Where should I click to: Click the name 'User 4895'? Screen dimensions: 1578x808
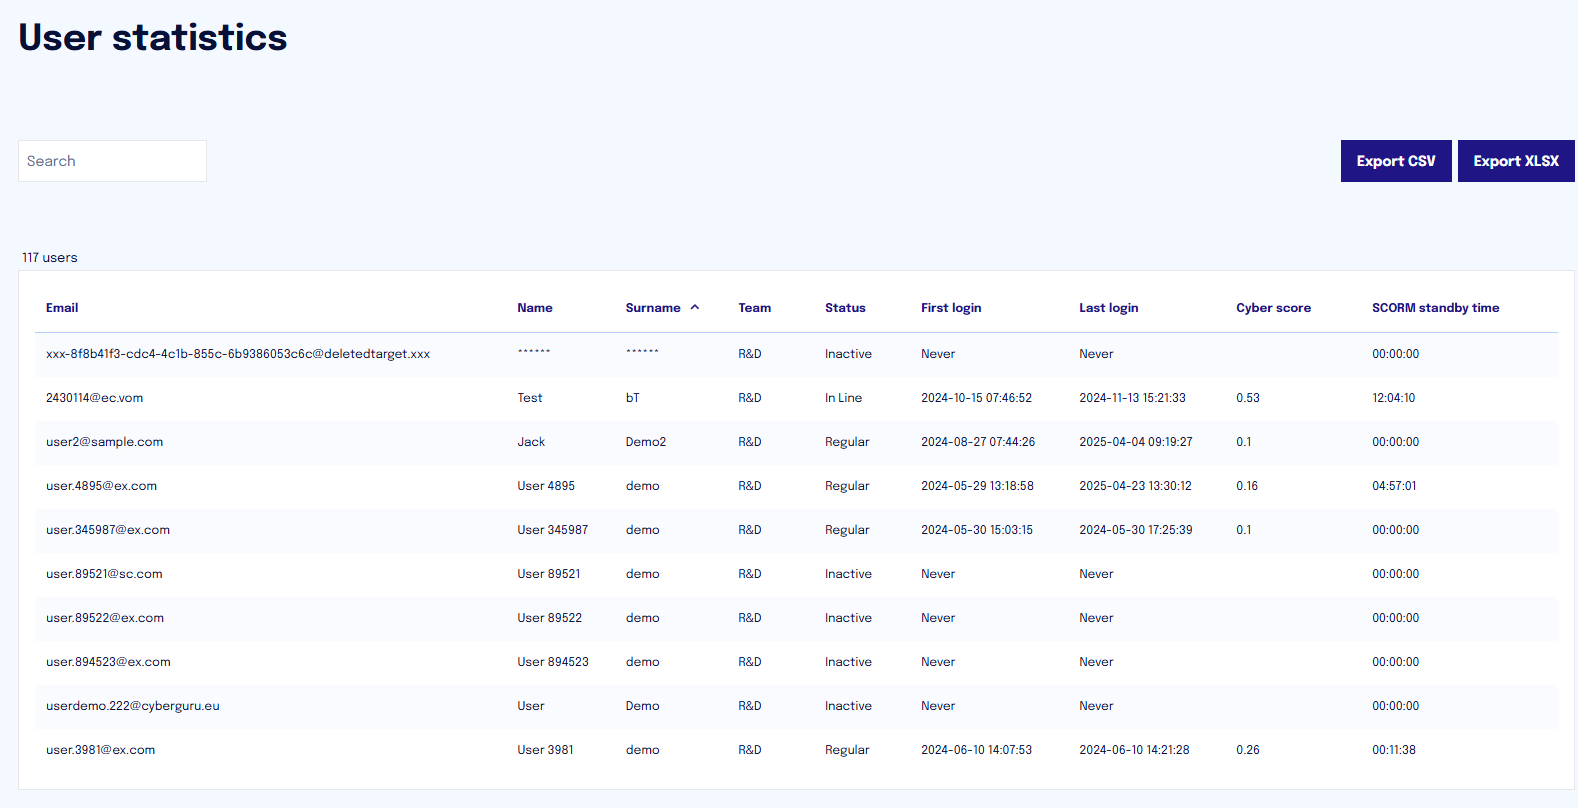pyautogui.click(x=546, y=486)
